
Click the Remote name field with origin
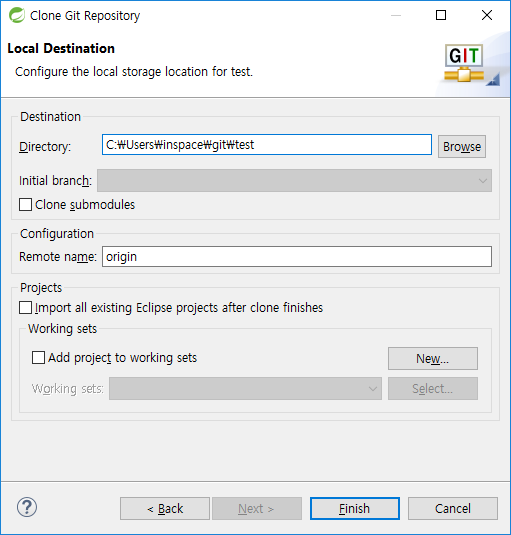coord(297,257)
